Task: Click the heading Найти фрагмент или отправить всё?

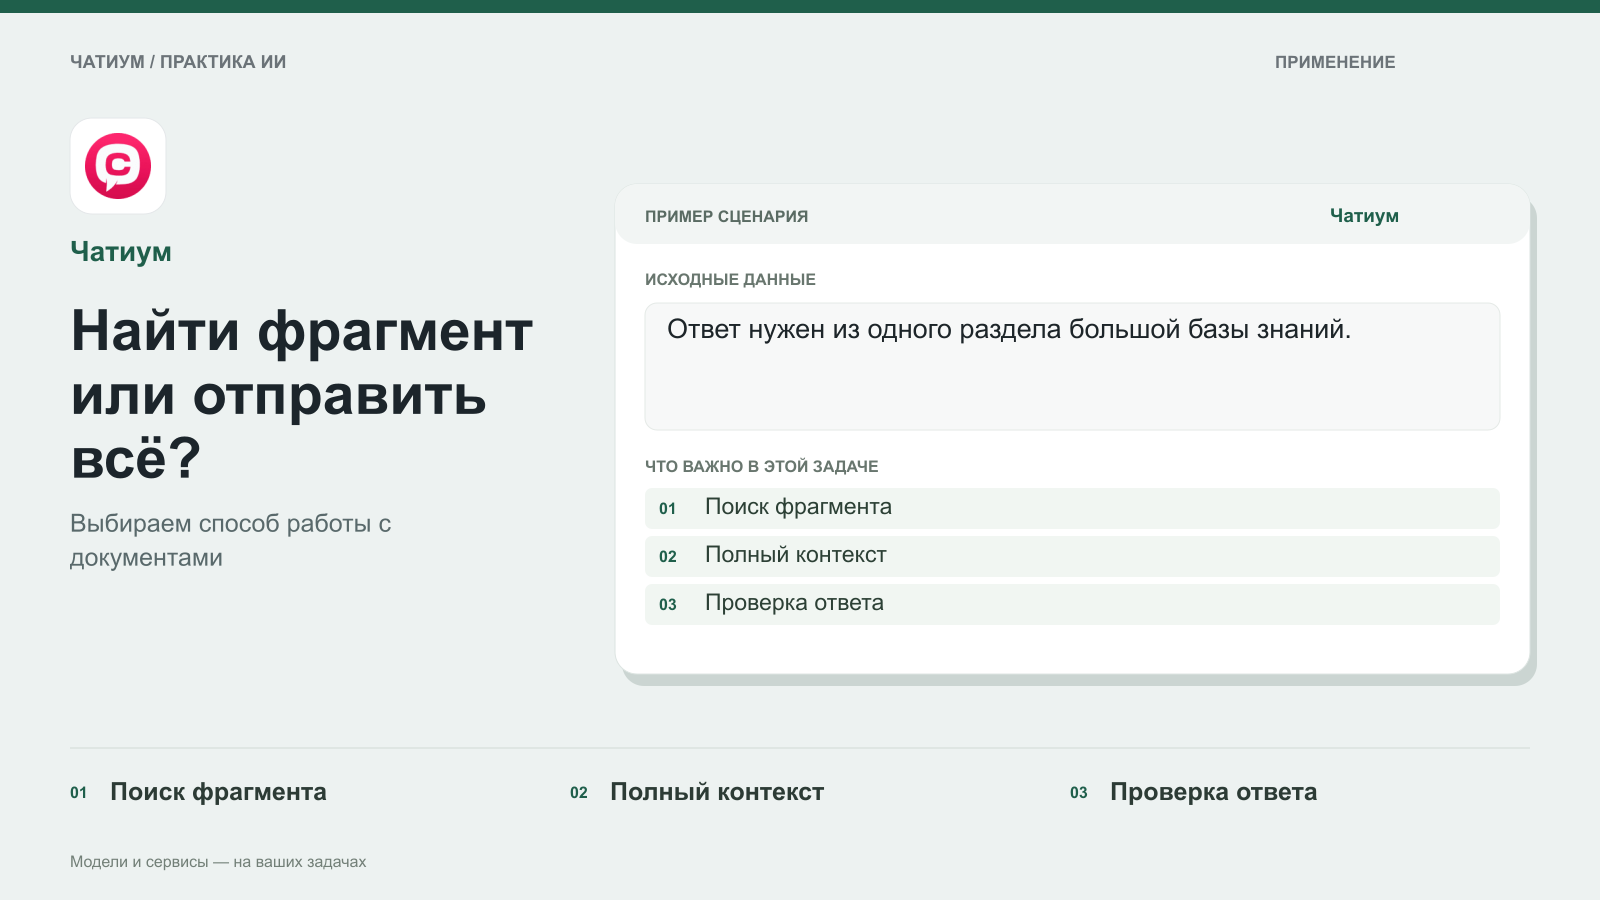Action: 302,394
